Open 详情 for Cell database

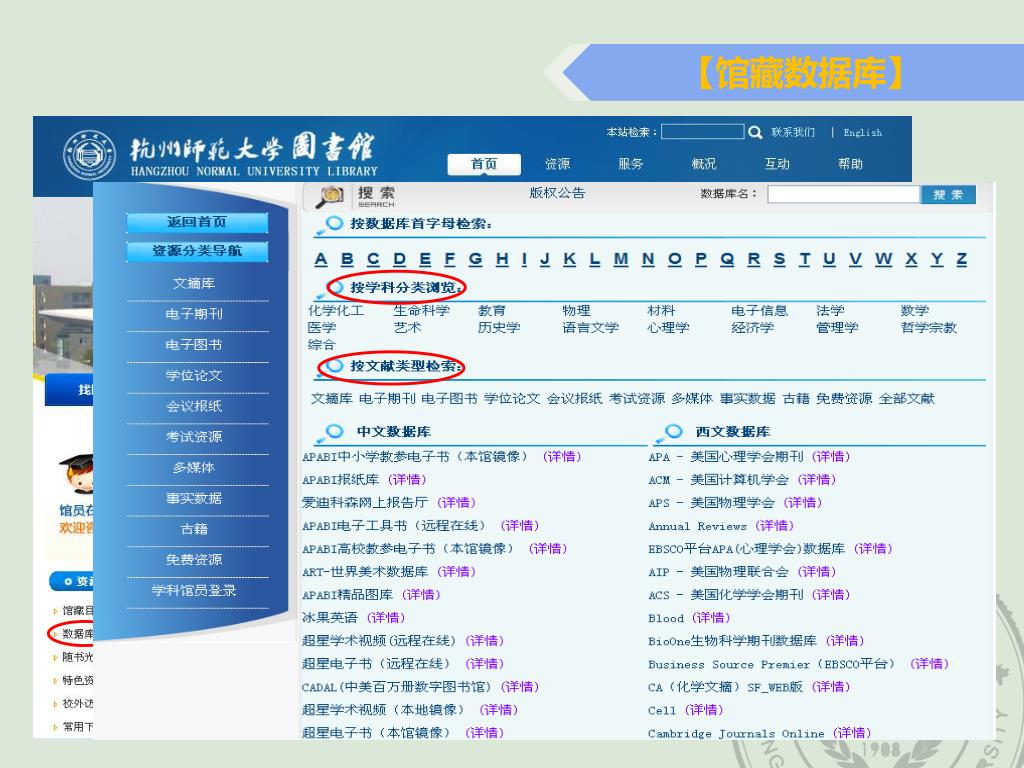pos(704,710)
